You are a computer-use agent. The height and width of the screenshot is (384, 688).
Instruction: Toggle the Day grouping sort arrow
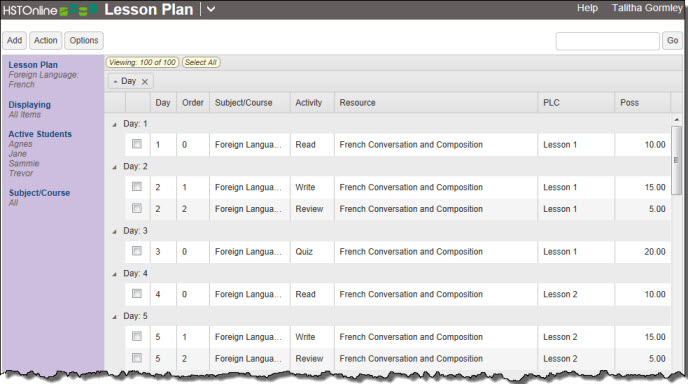115,82
